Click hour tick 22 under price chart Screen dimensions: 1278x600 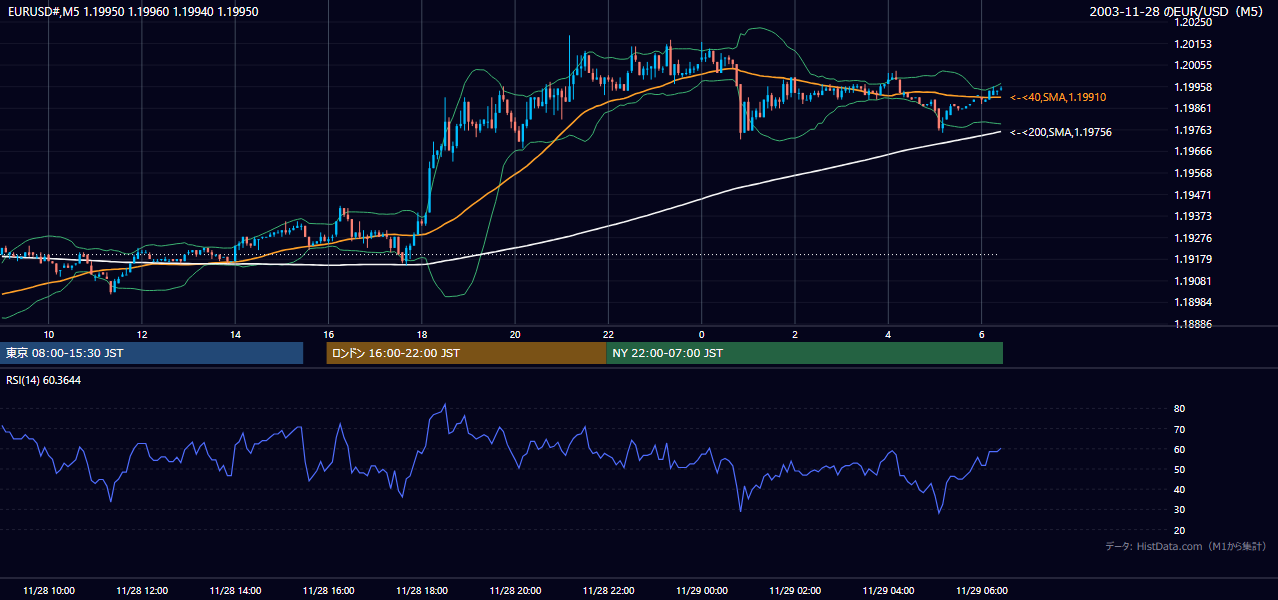tap(608, 334)
